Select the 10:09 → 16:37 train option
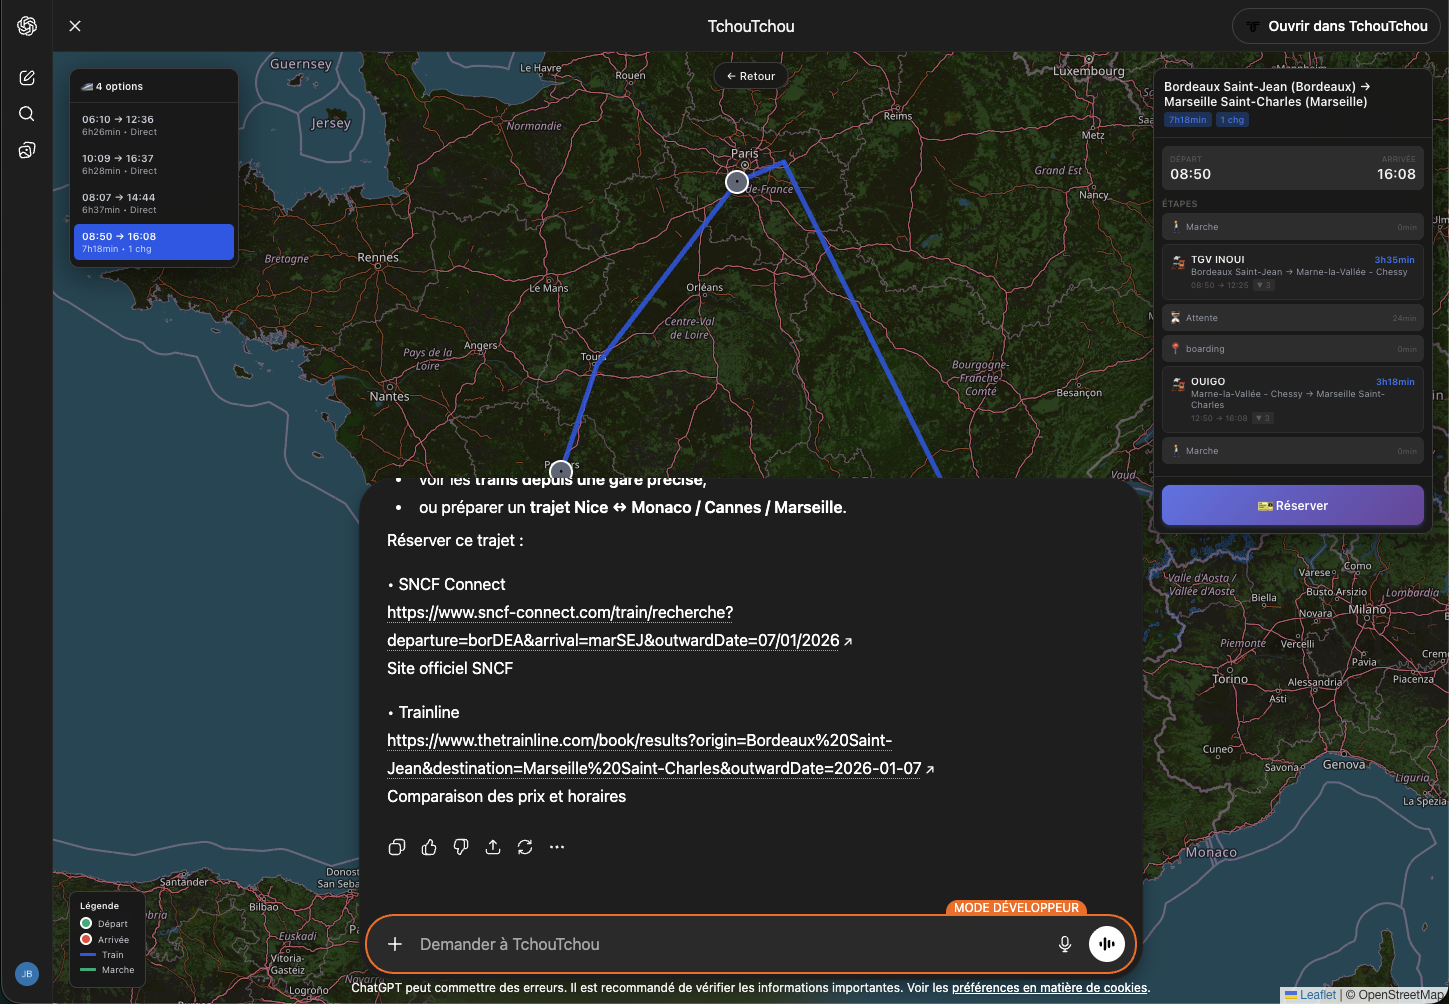The width and height of the screenshot is (1449, 1004). [154, 164]
